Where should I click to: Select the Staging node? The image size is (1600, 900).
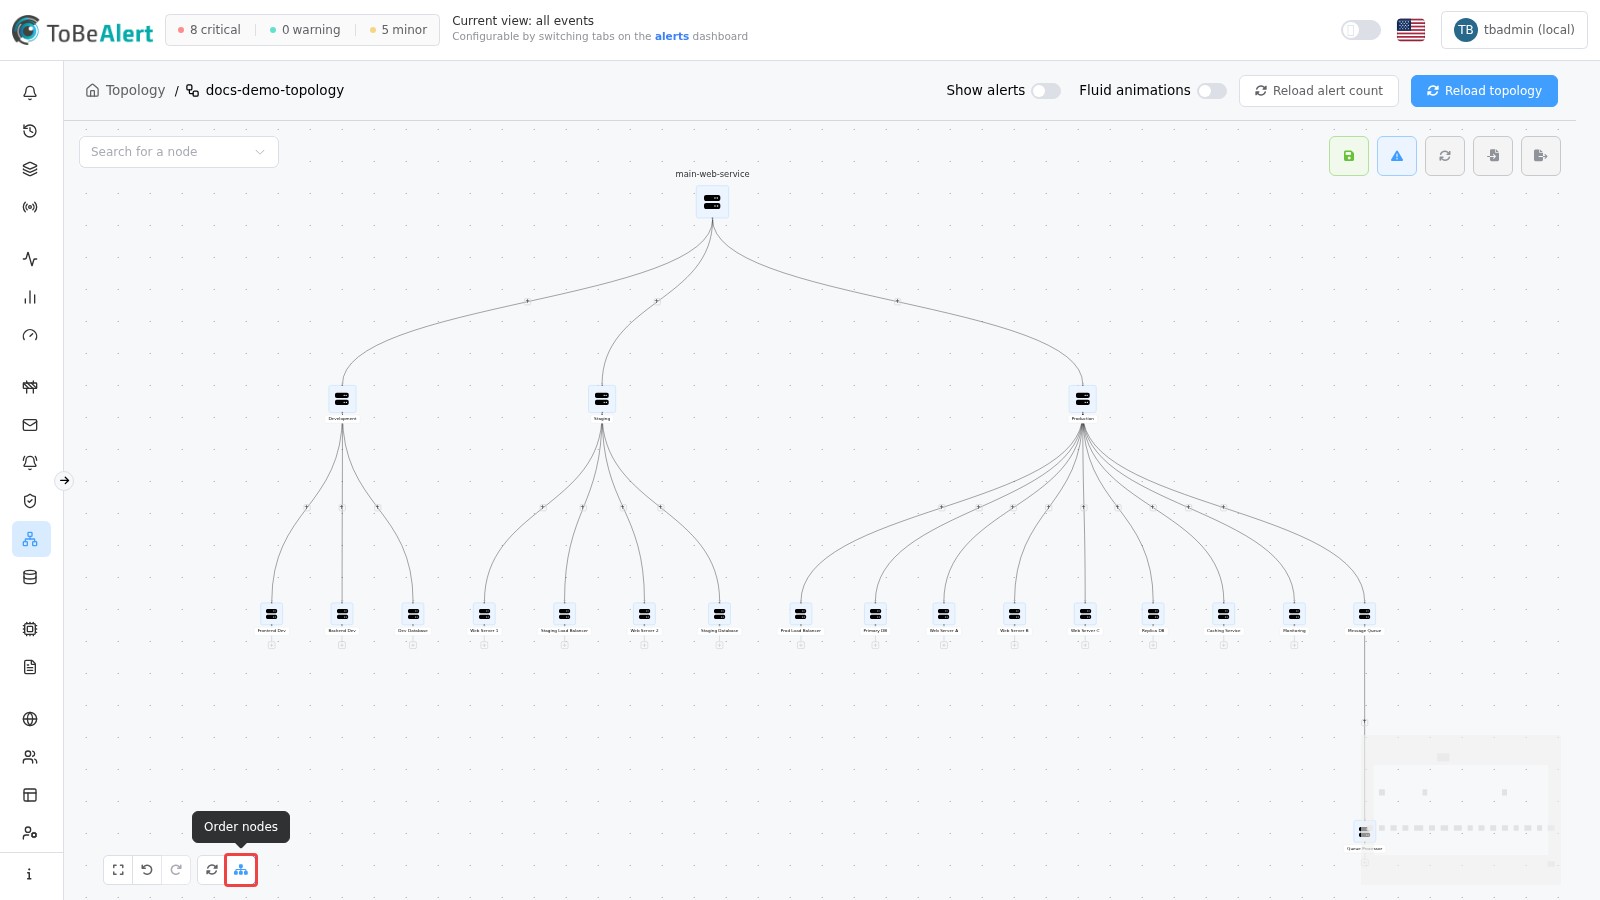602,400
